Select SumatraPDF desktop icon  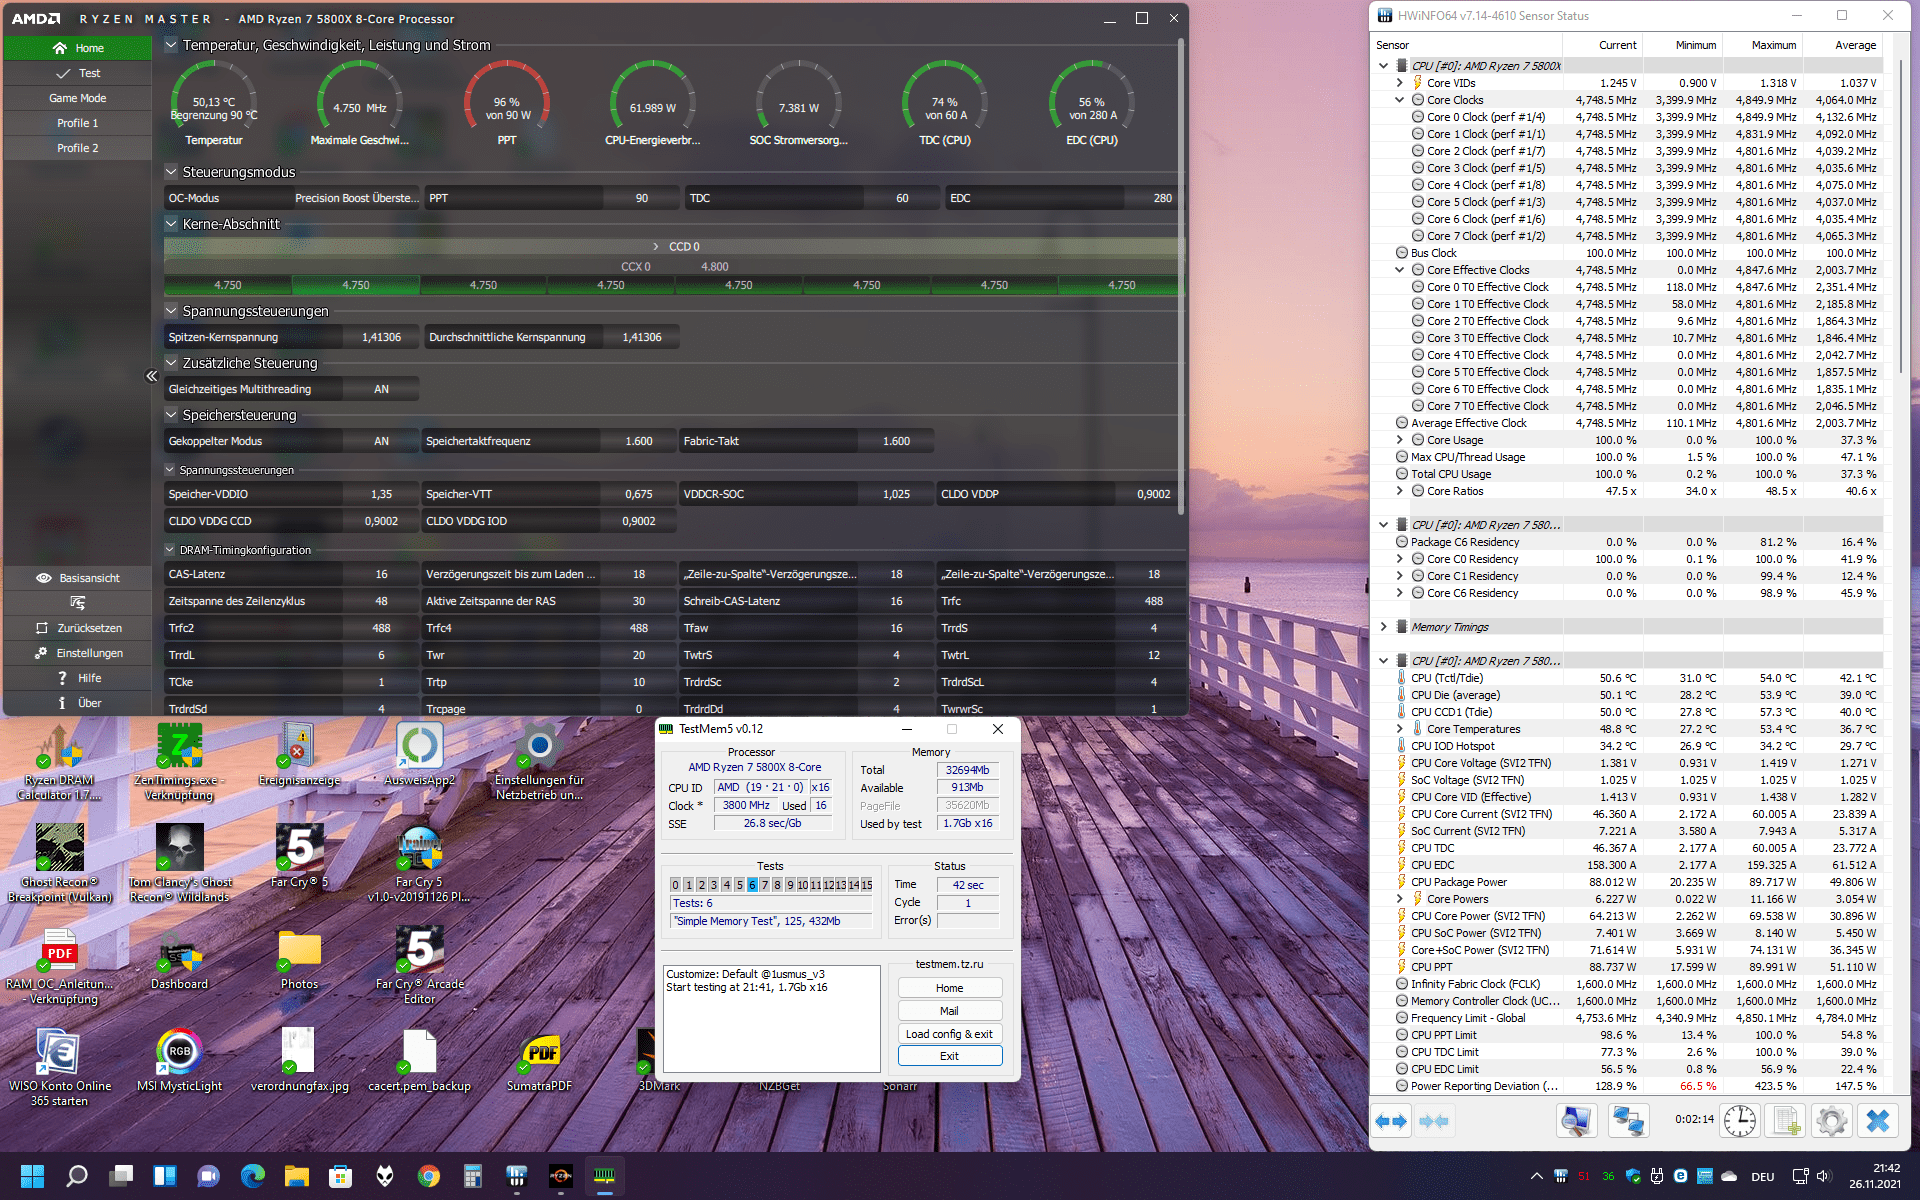coord(539,1060)
